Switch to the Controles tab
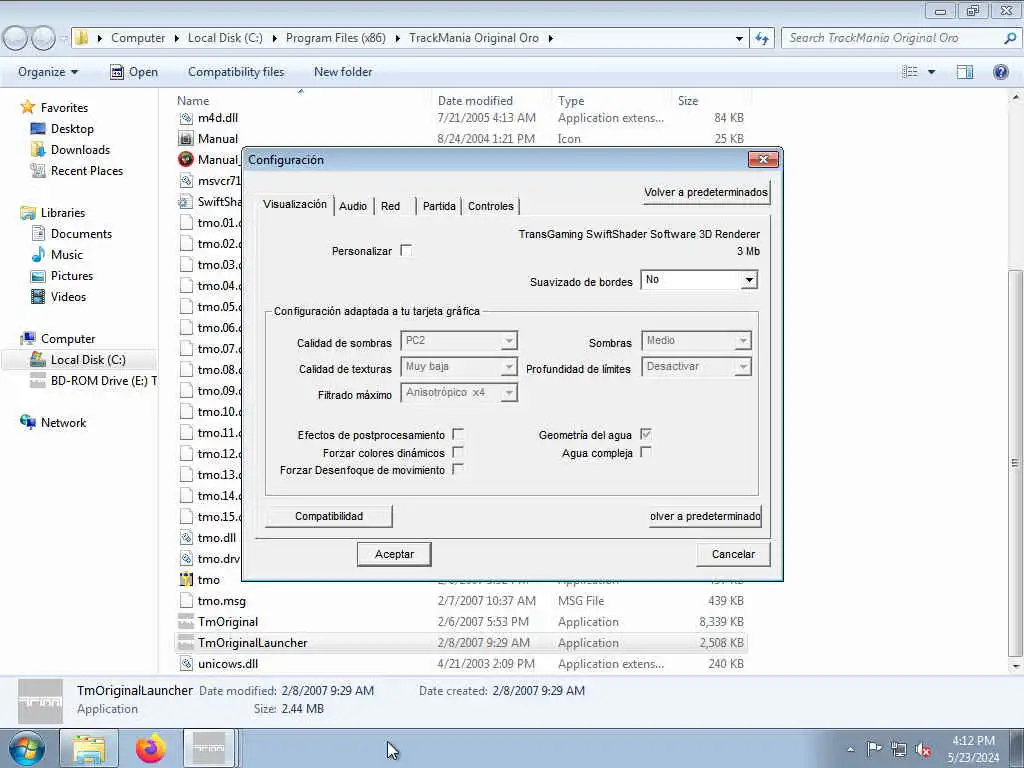 (x=490, y=206)
